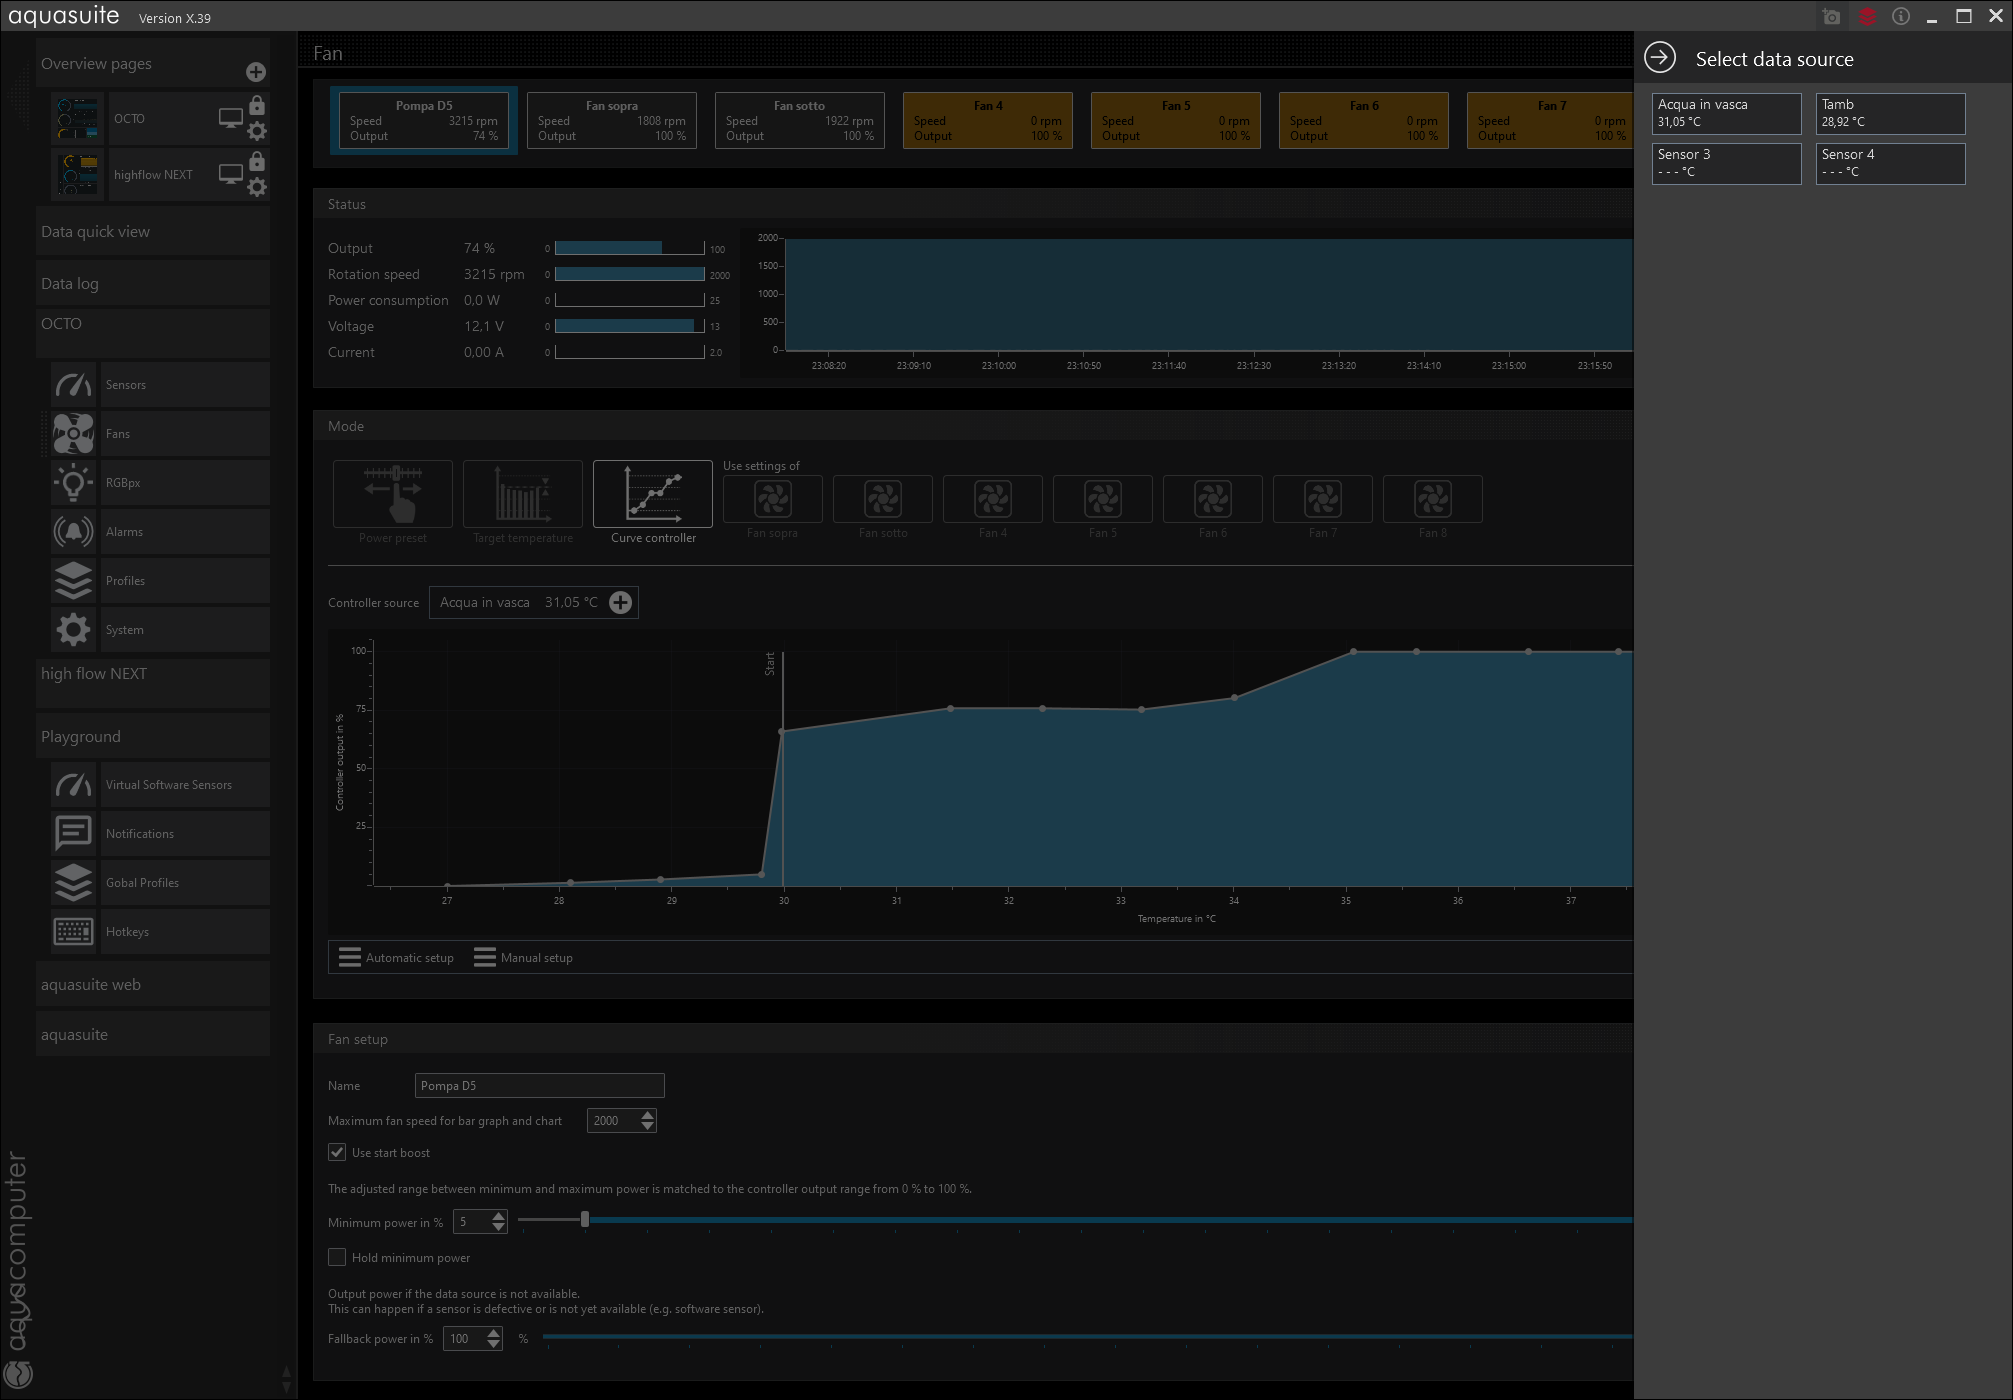Click curve point at Start line near 30 °C
Screen dimensions: 2013x1400
782,732
